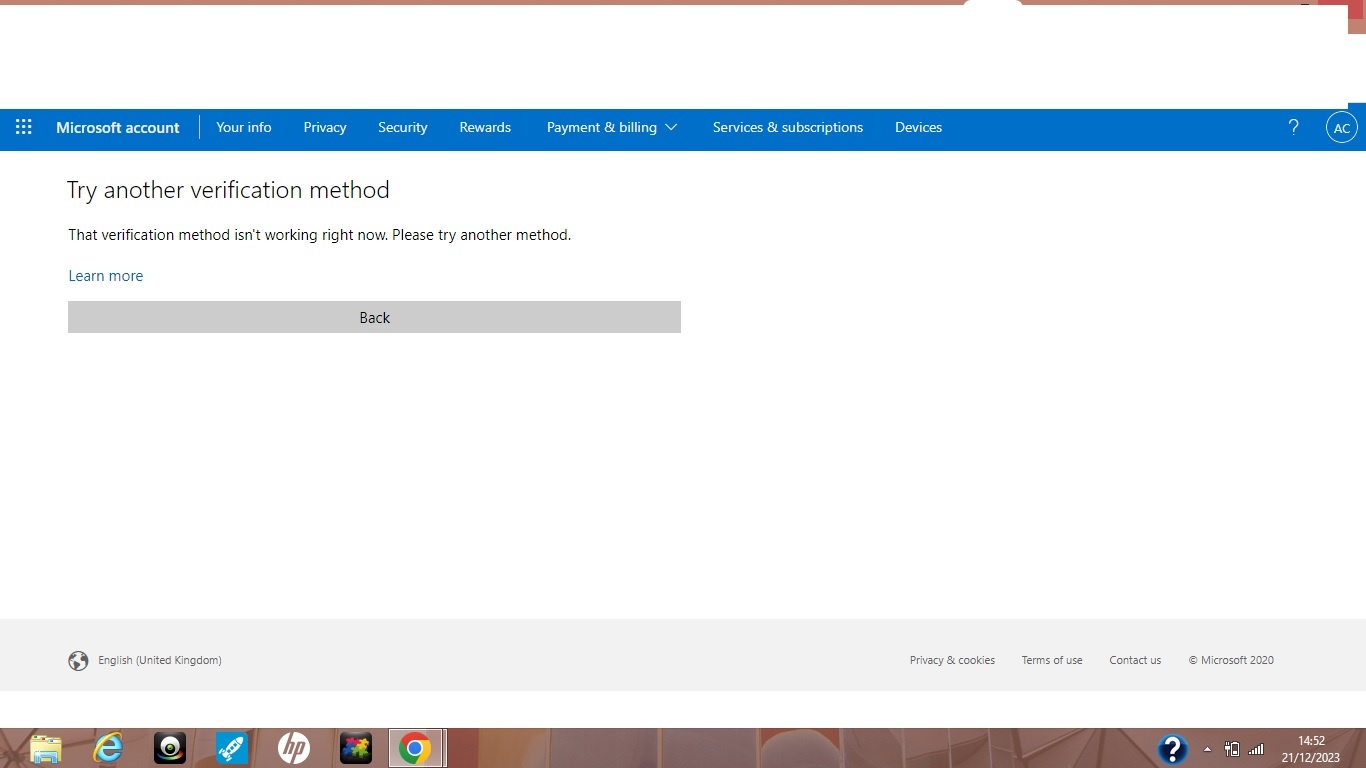
Task: Launch the HP app from taskbar
Action: pyautogui.click(x=294, y=748)
